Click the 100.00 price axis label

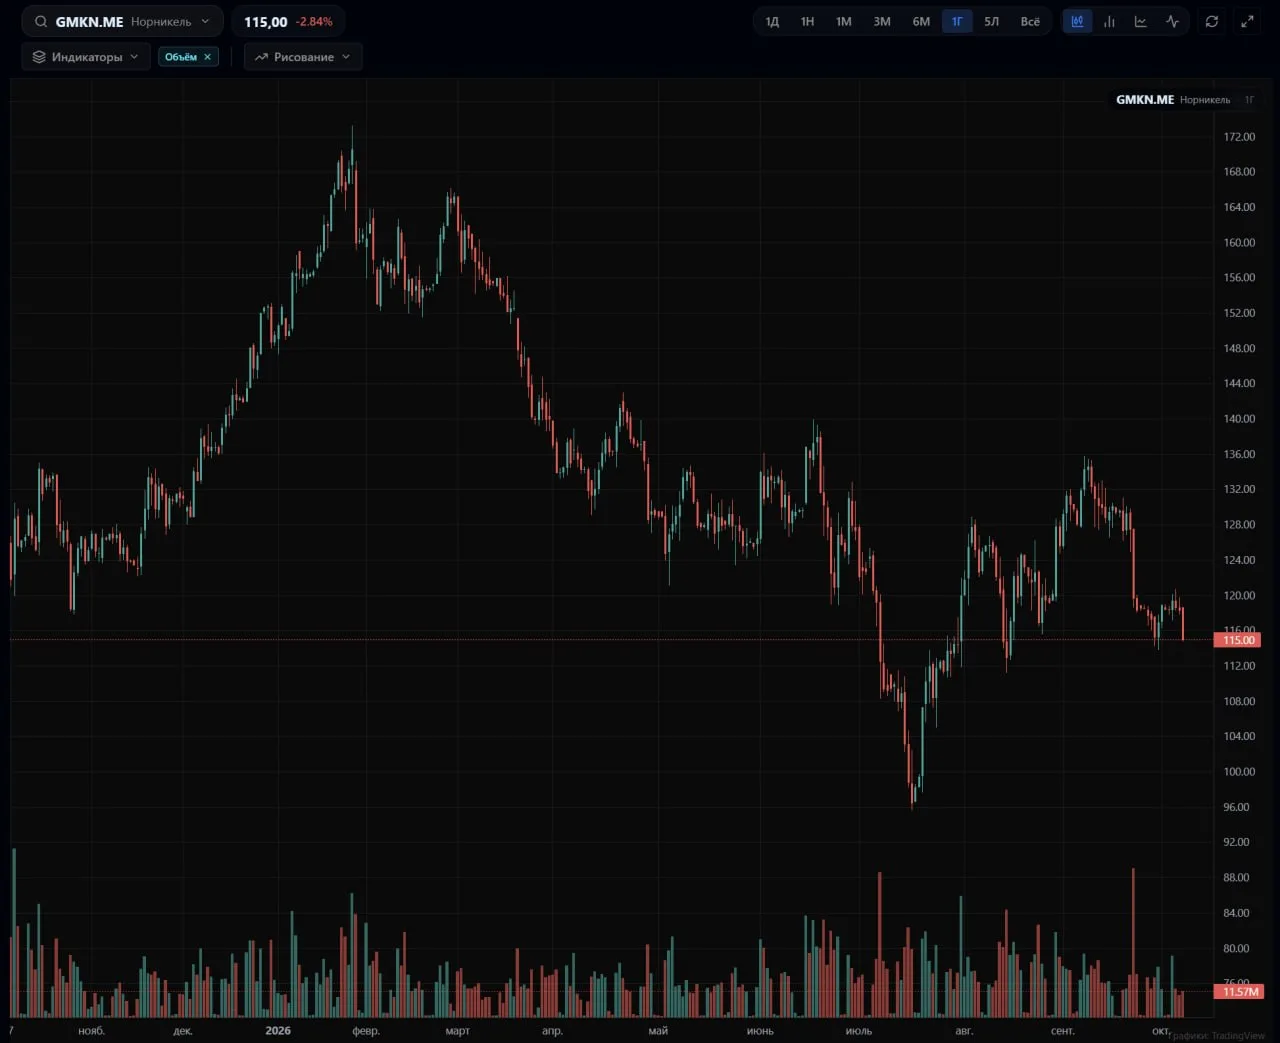click(1239, 772)
